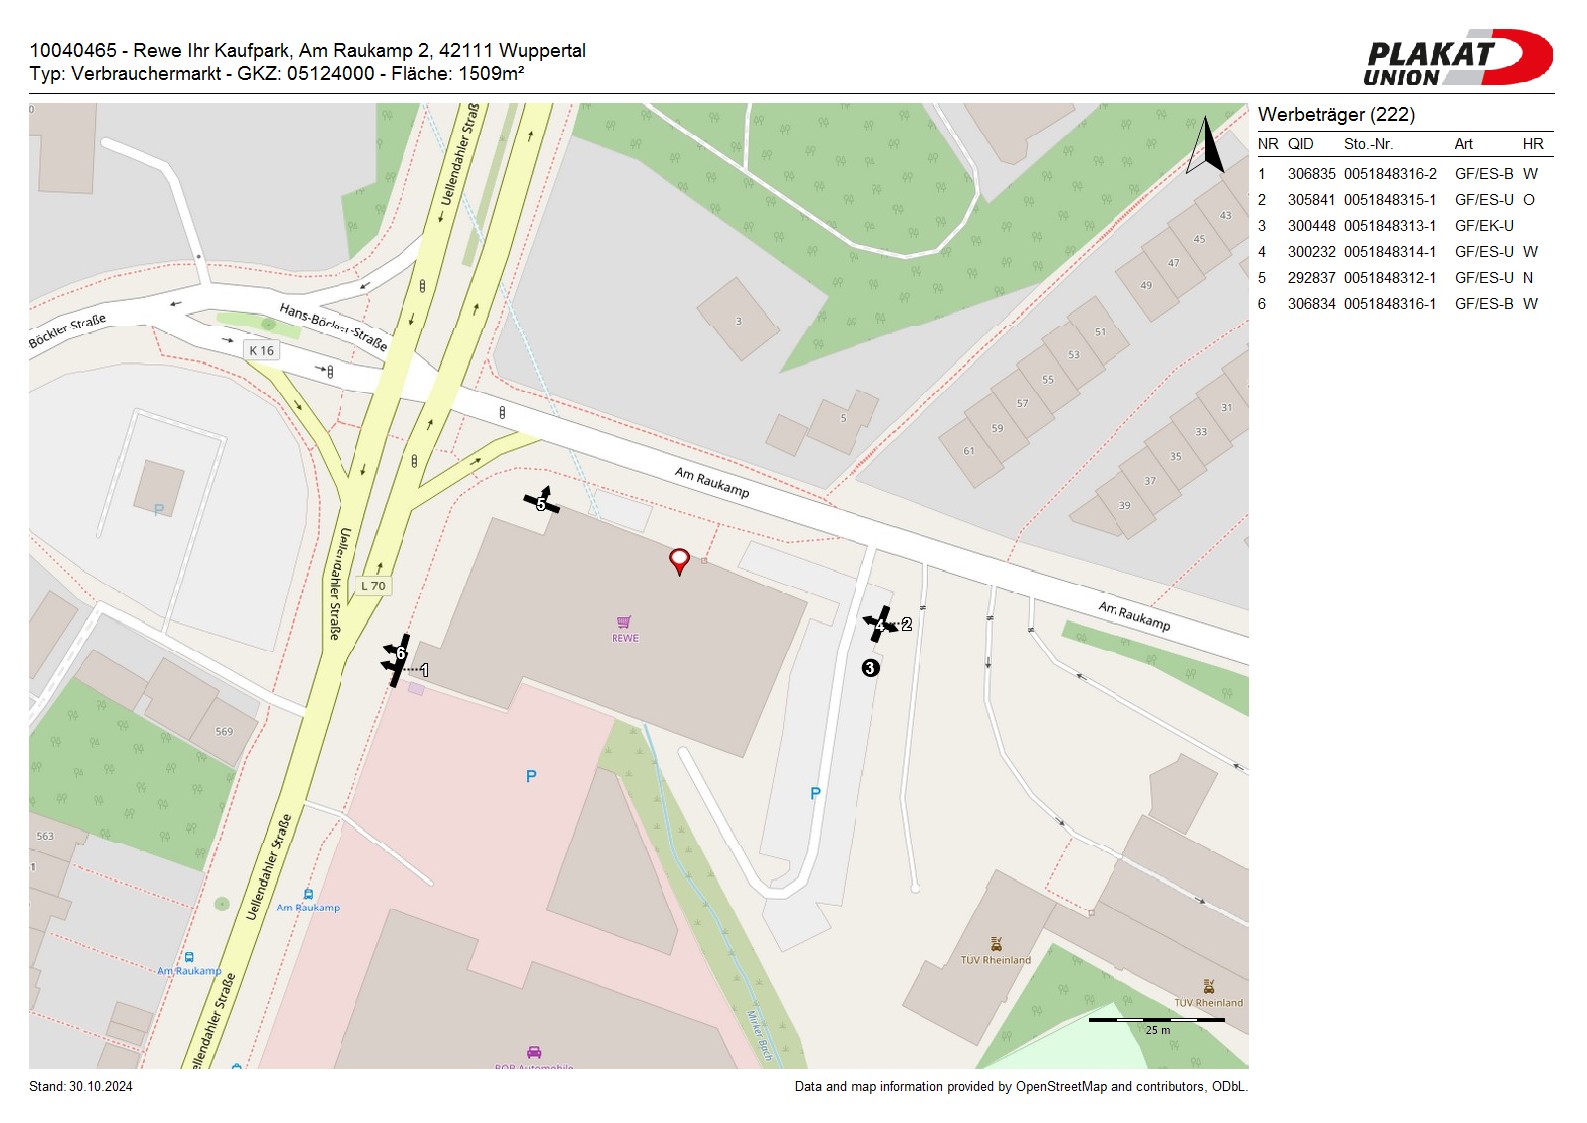Click the traffic light icon on Am Raukamp
1587x1123 pixels.
(502, 412)
